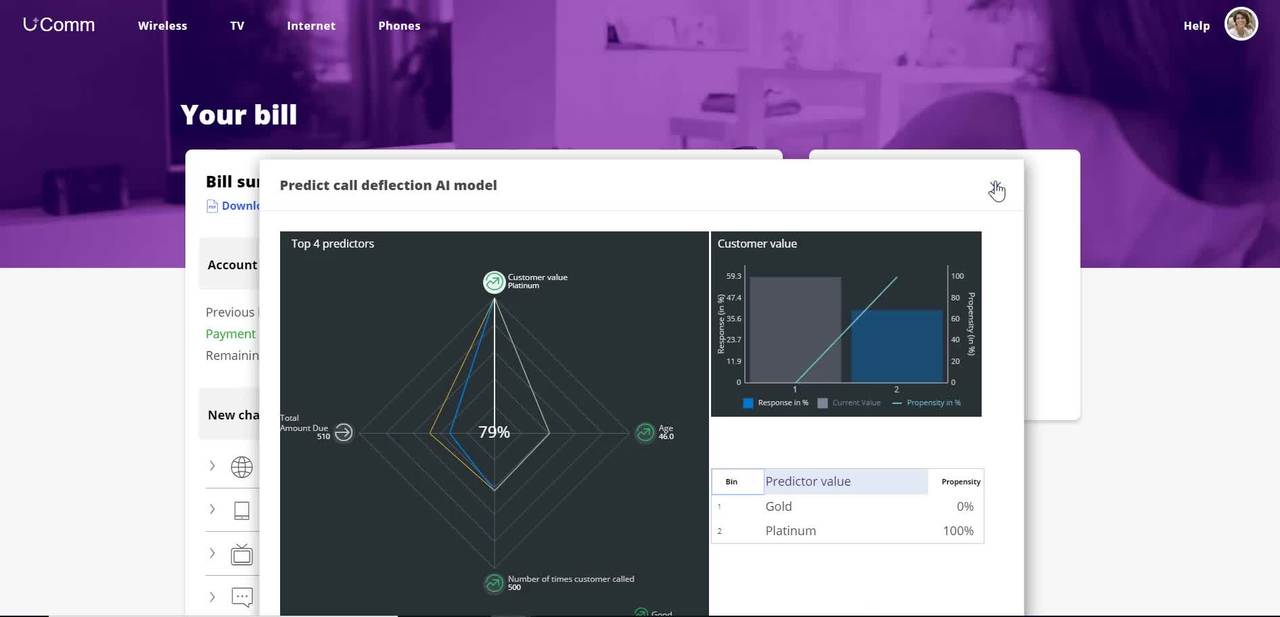This screenshot has height=617, width=1280.
Task: Expand the TV charges row chevron
Action: coord(212,553)
